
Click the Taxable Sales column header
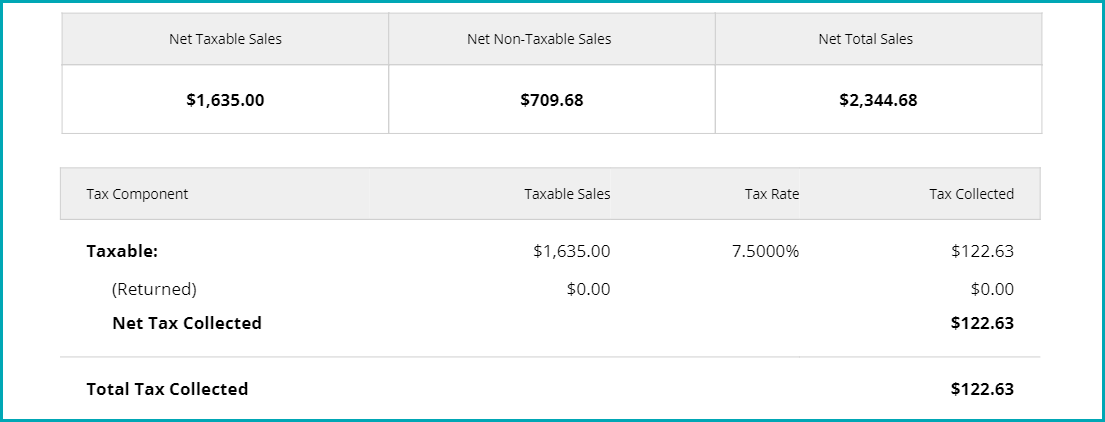tap(567, 194)
